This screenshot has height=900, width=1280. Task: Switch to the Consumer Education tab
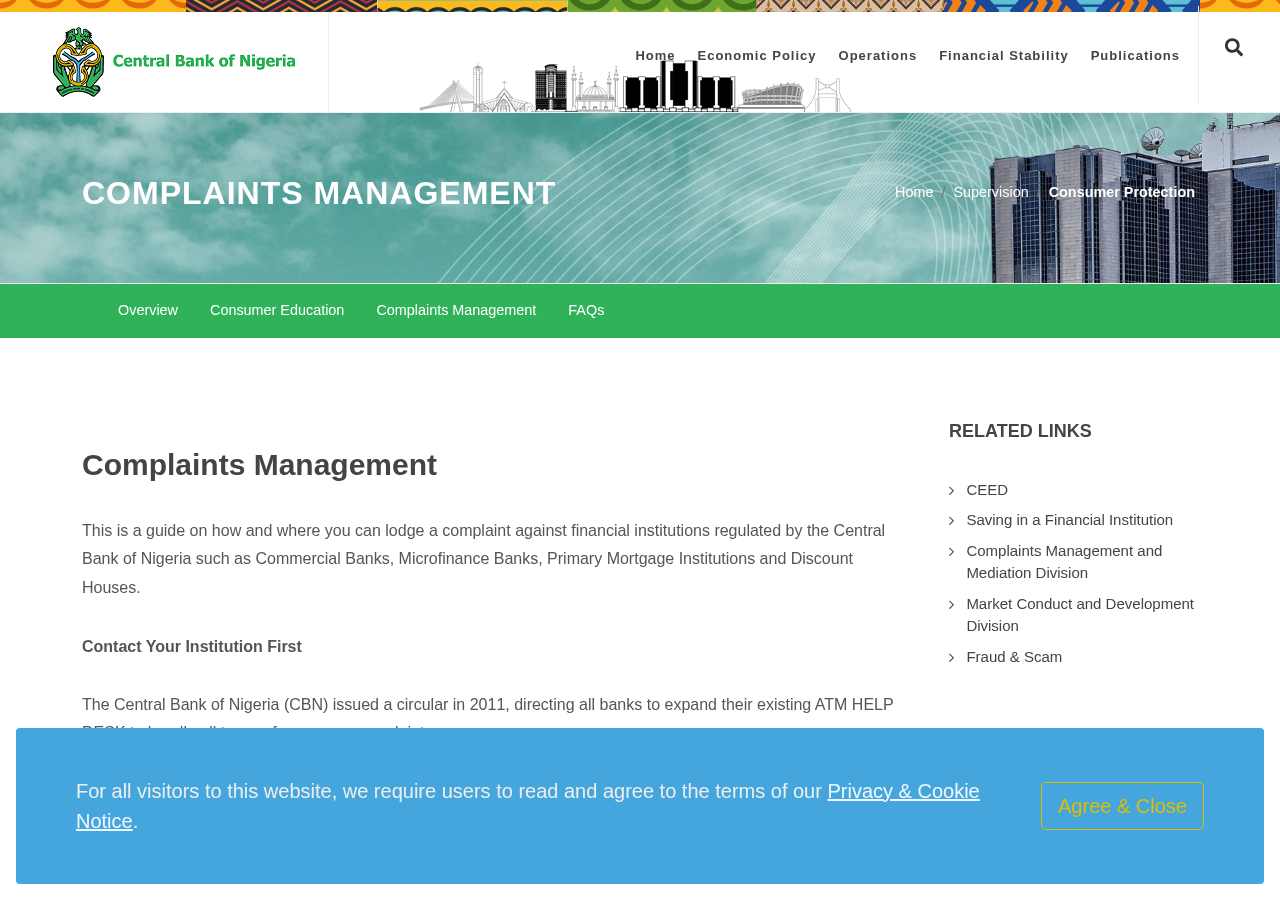277,310
